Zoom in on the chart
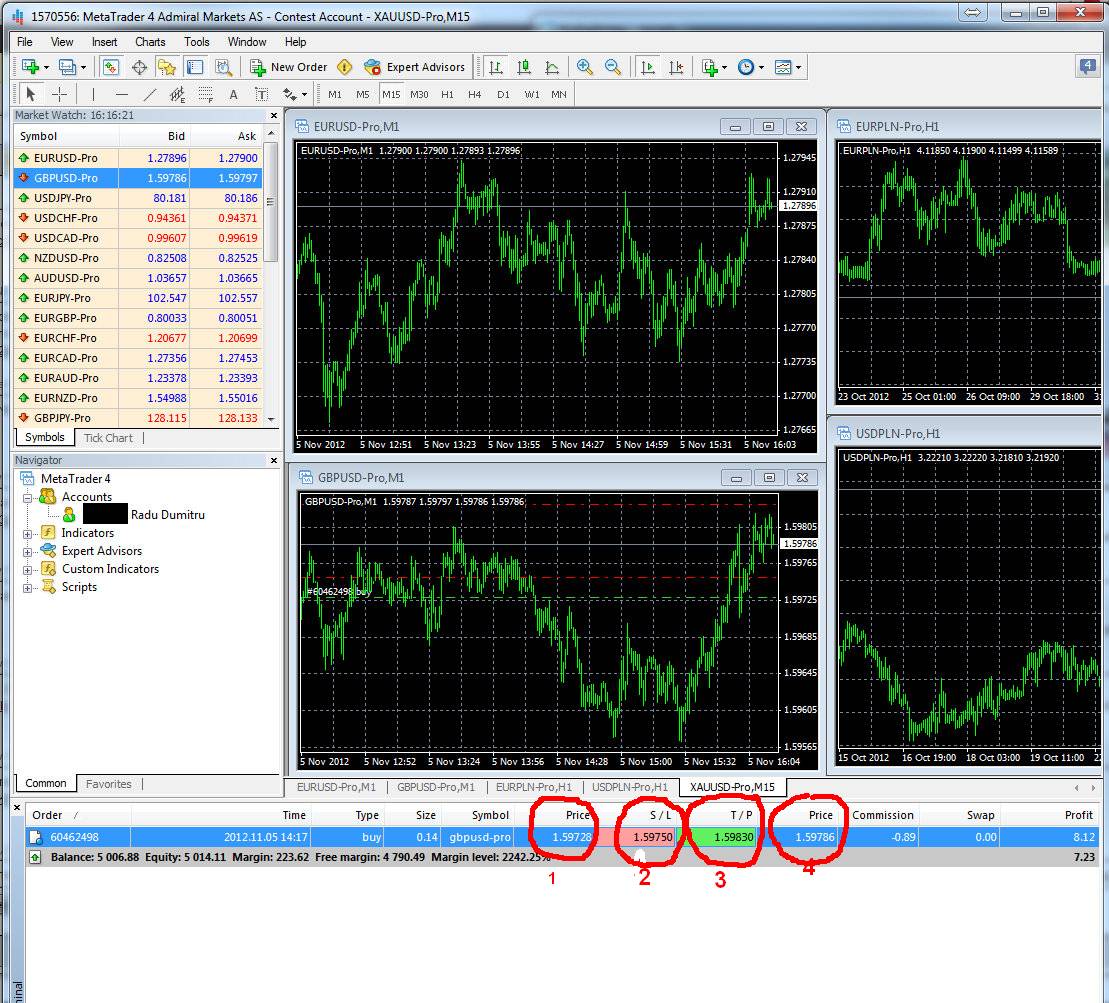 click(x=584, y=67)
